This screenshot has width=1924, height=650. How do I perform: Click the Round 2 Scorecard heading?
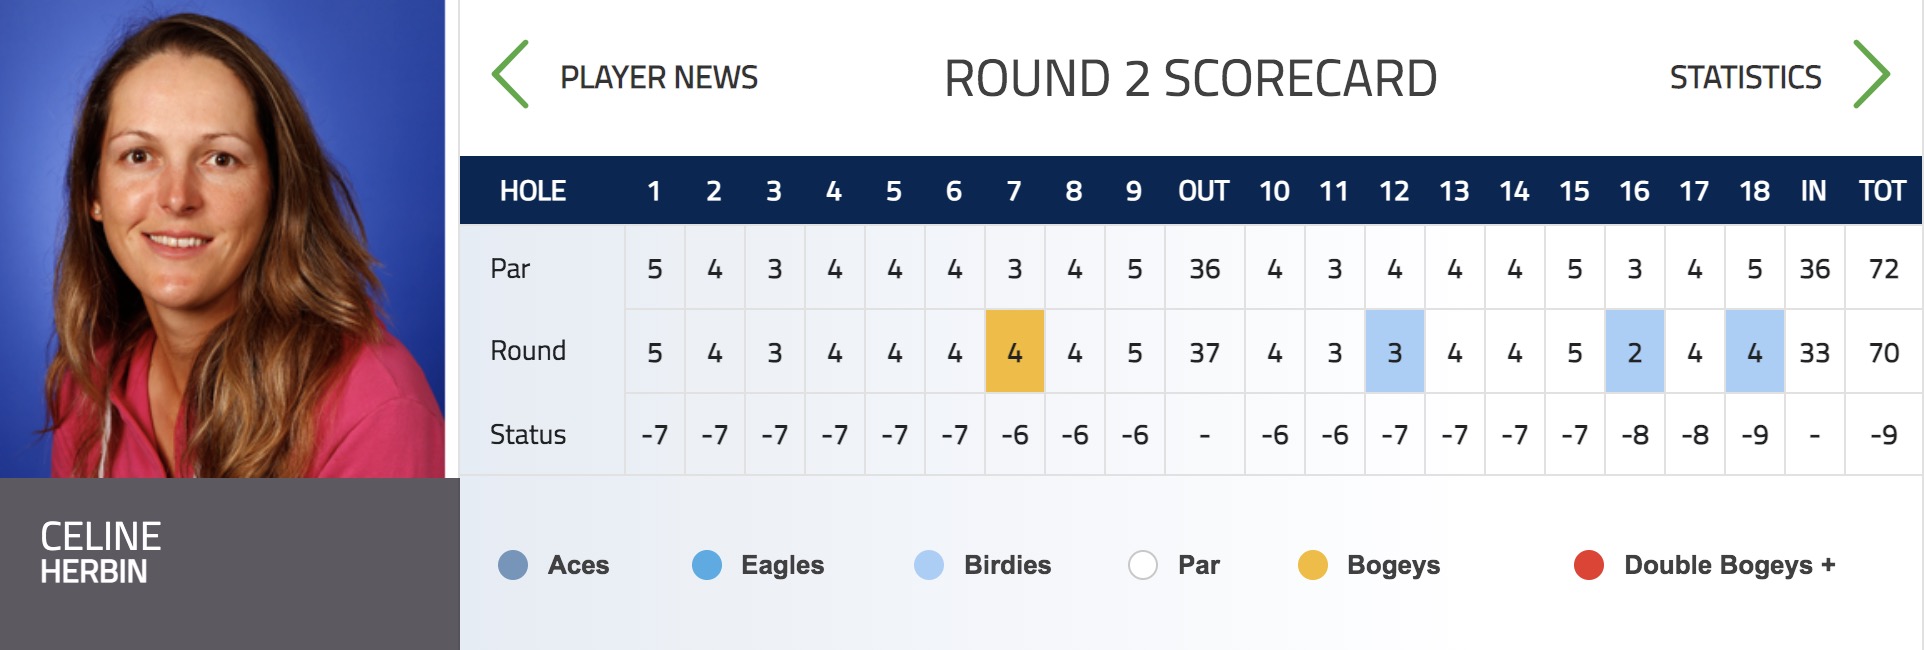pos(1190,78)
